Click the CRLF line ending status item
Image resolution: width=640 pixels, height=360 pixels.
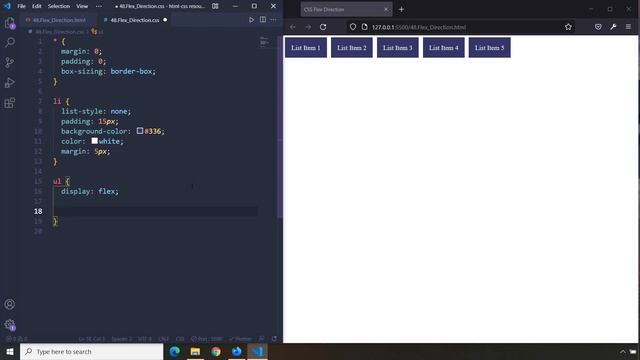coord(163,339)
